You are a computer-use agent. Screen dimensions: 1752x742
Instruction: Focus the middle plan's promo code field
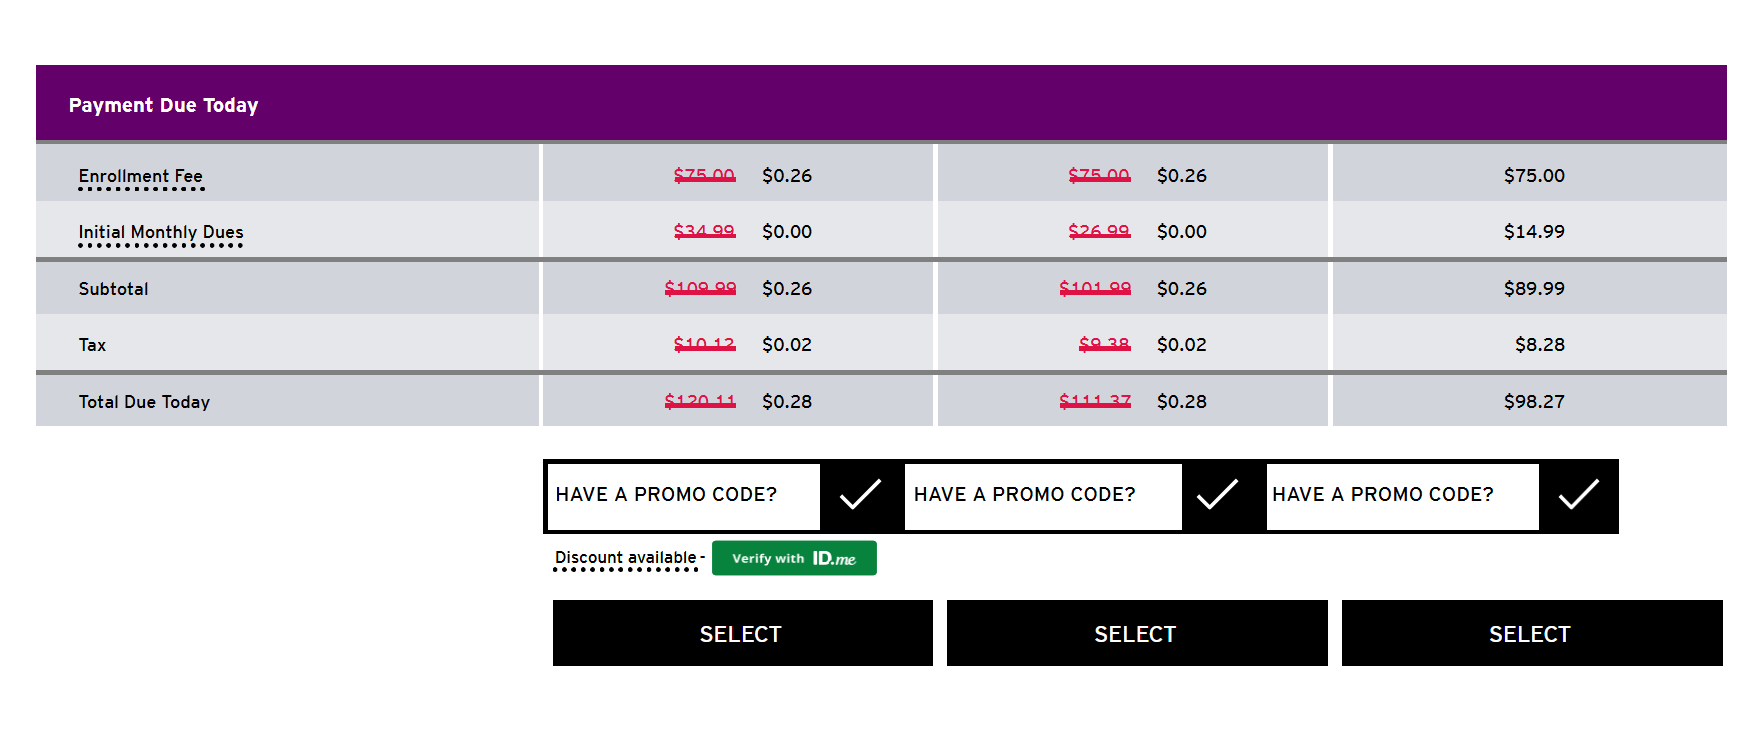1043,495
